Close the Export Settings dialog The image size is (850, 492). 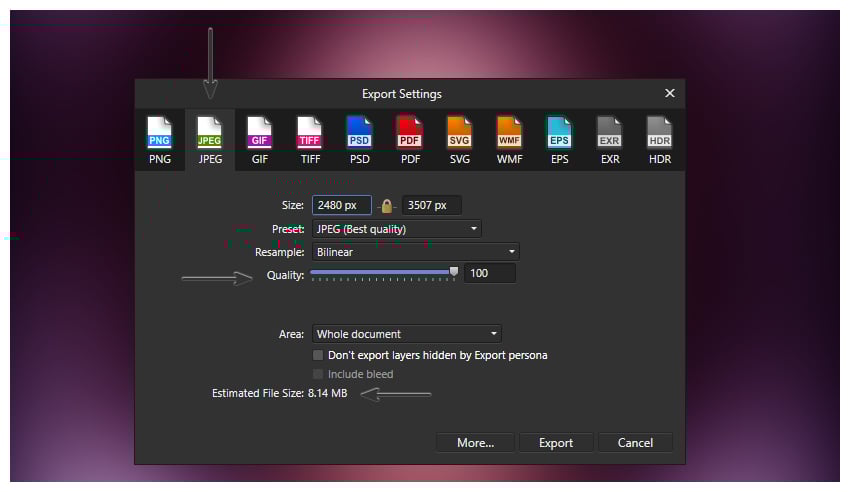tap(670, 93)
